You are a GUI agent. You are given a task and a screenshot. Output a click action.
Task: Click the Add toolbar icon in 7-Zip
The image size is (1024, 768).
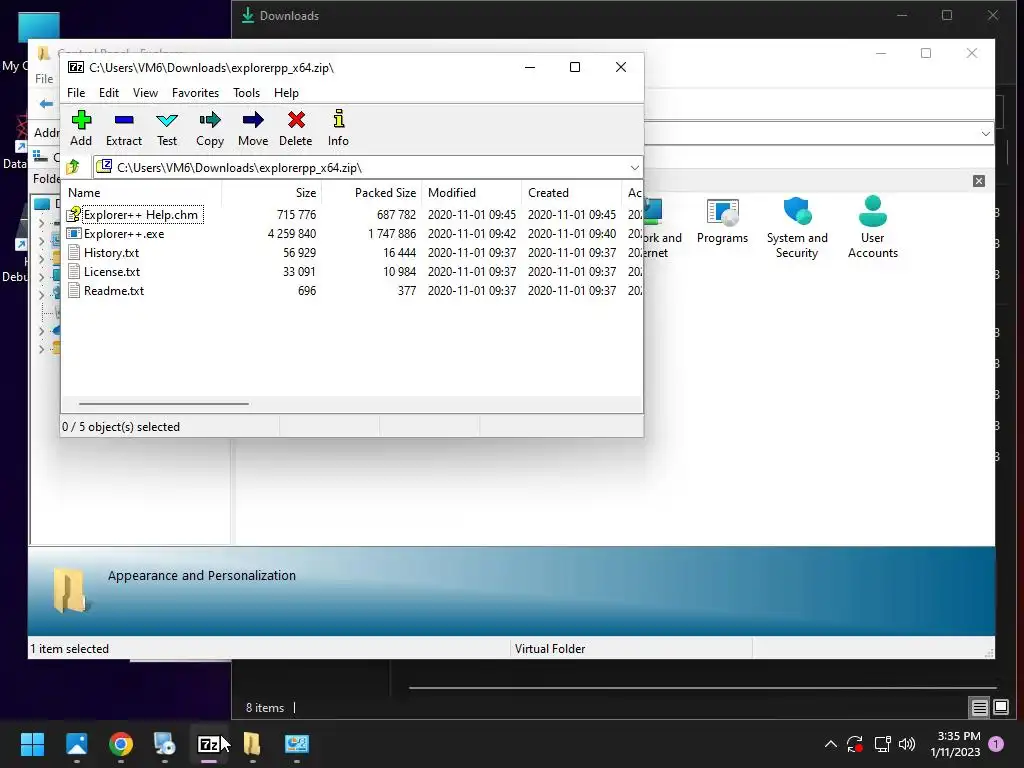click(x=81, y=128)
